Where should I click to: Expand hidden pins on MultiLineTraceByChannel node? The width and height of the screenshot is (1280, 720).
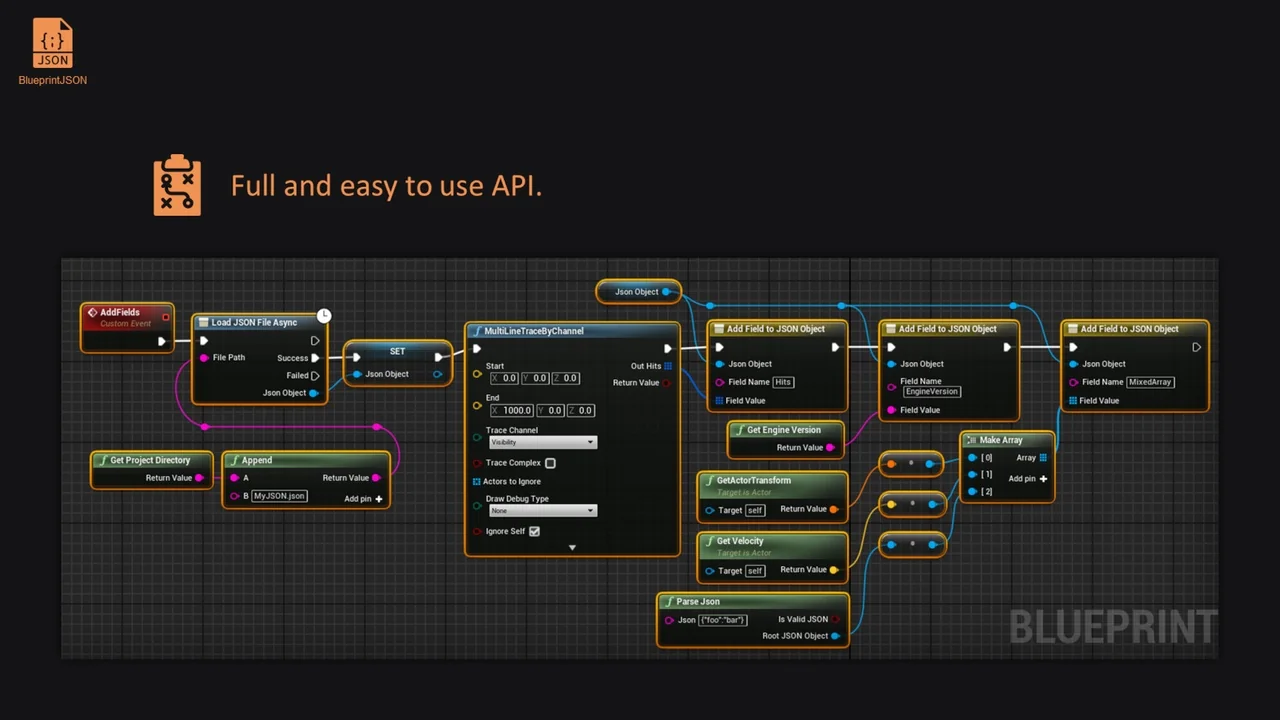572,547
